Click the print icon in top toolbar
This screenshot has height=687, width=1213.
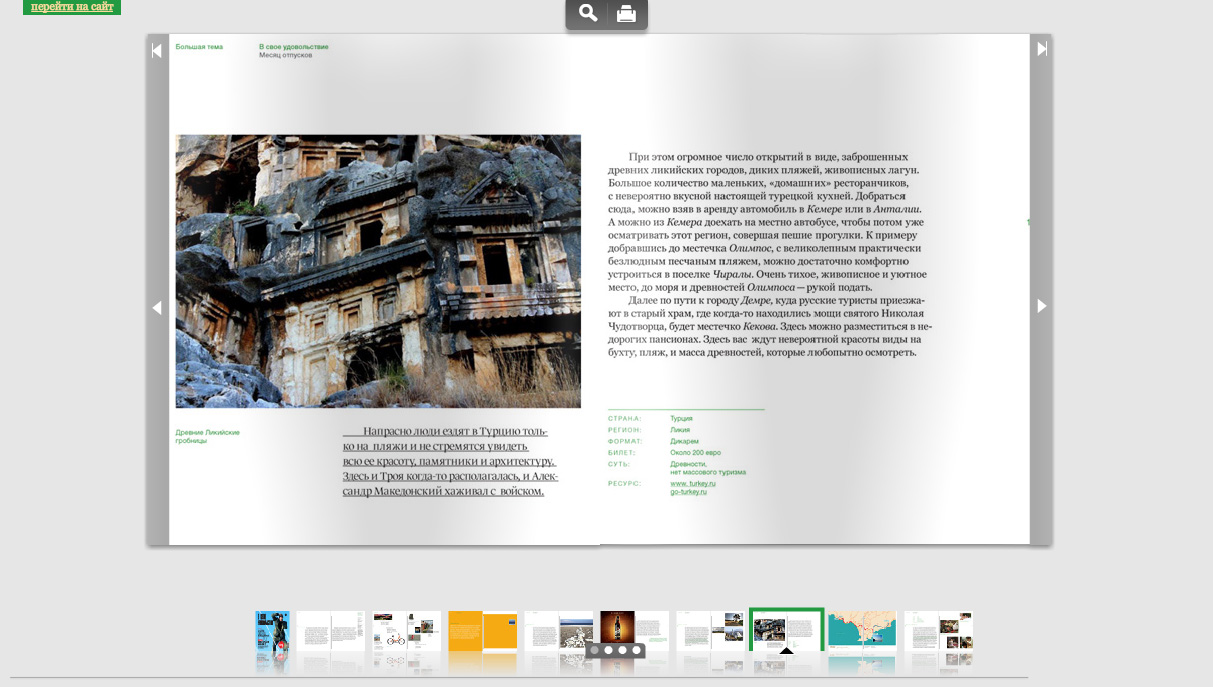[x=626, y=13]
